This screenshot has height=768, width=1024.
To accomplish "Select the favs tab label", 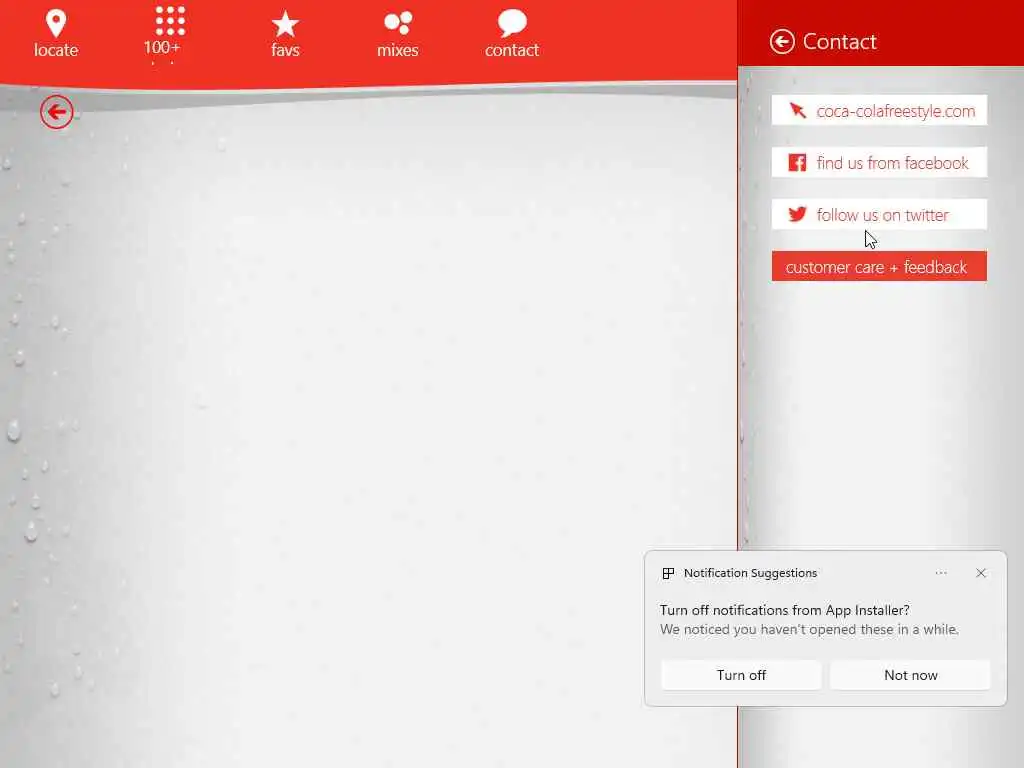I will click(x=285, y=50).
